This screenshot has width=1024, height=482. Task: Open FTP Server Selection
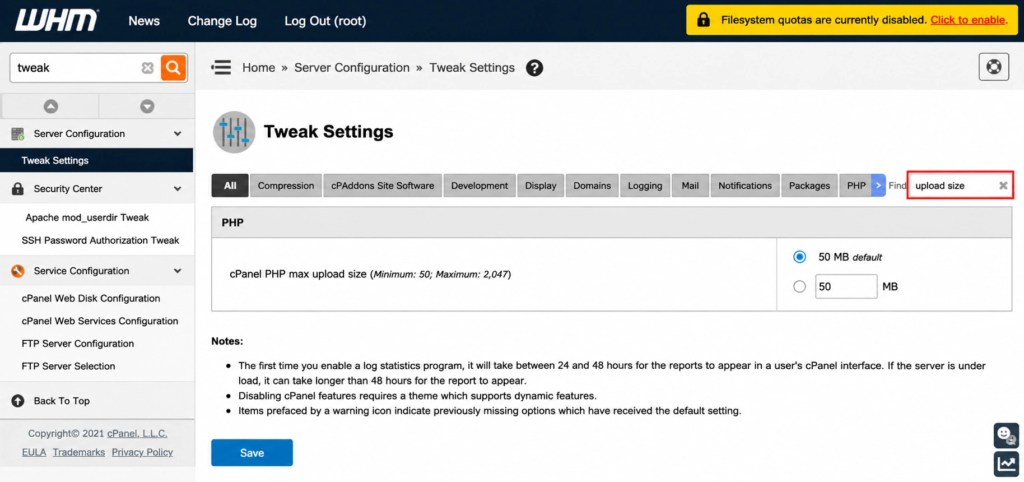[69, 366]
